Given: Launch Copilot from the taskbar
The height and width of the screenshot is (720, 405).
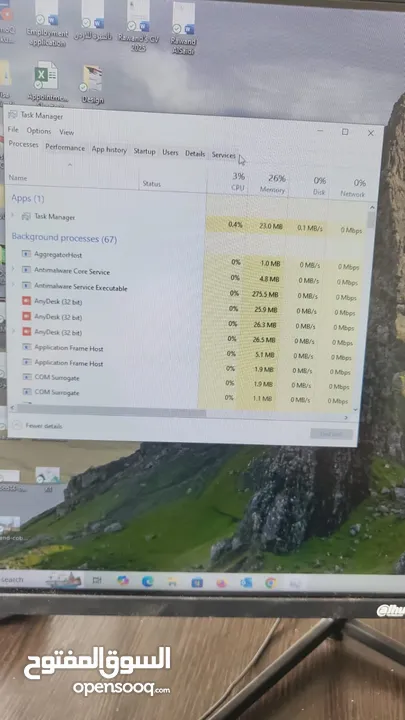Looking at the screenshot, I should (123, 581).
